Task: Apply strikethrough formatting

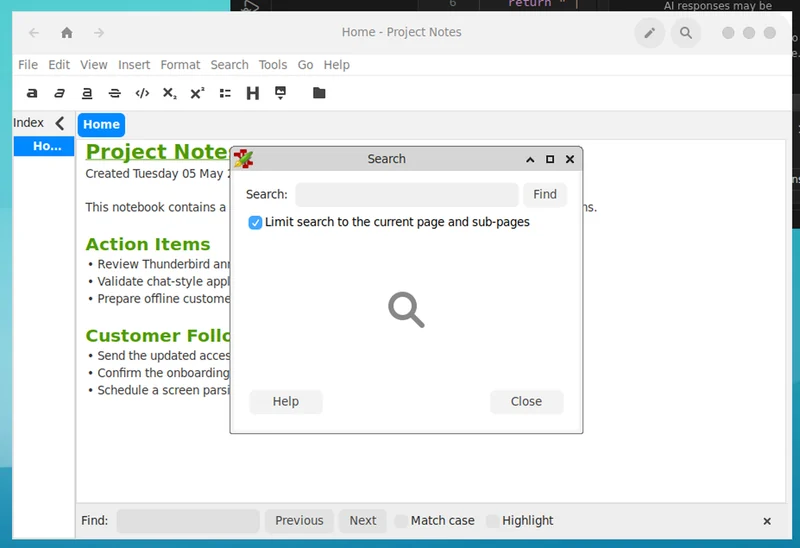Action: (114, 93)
